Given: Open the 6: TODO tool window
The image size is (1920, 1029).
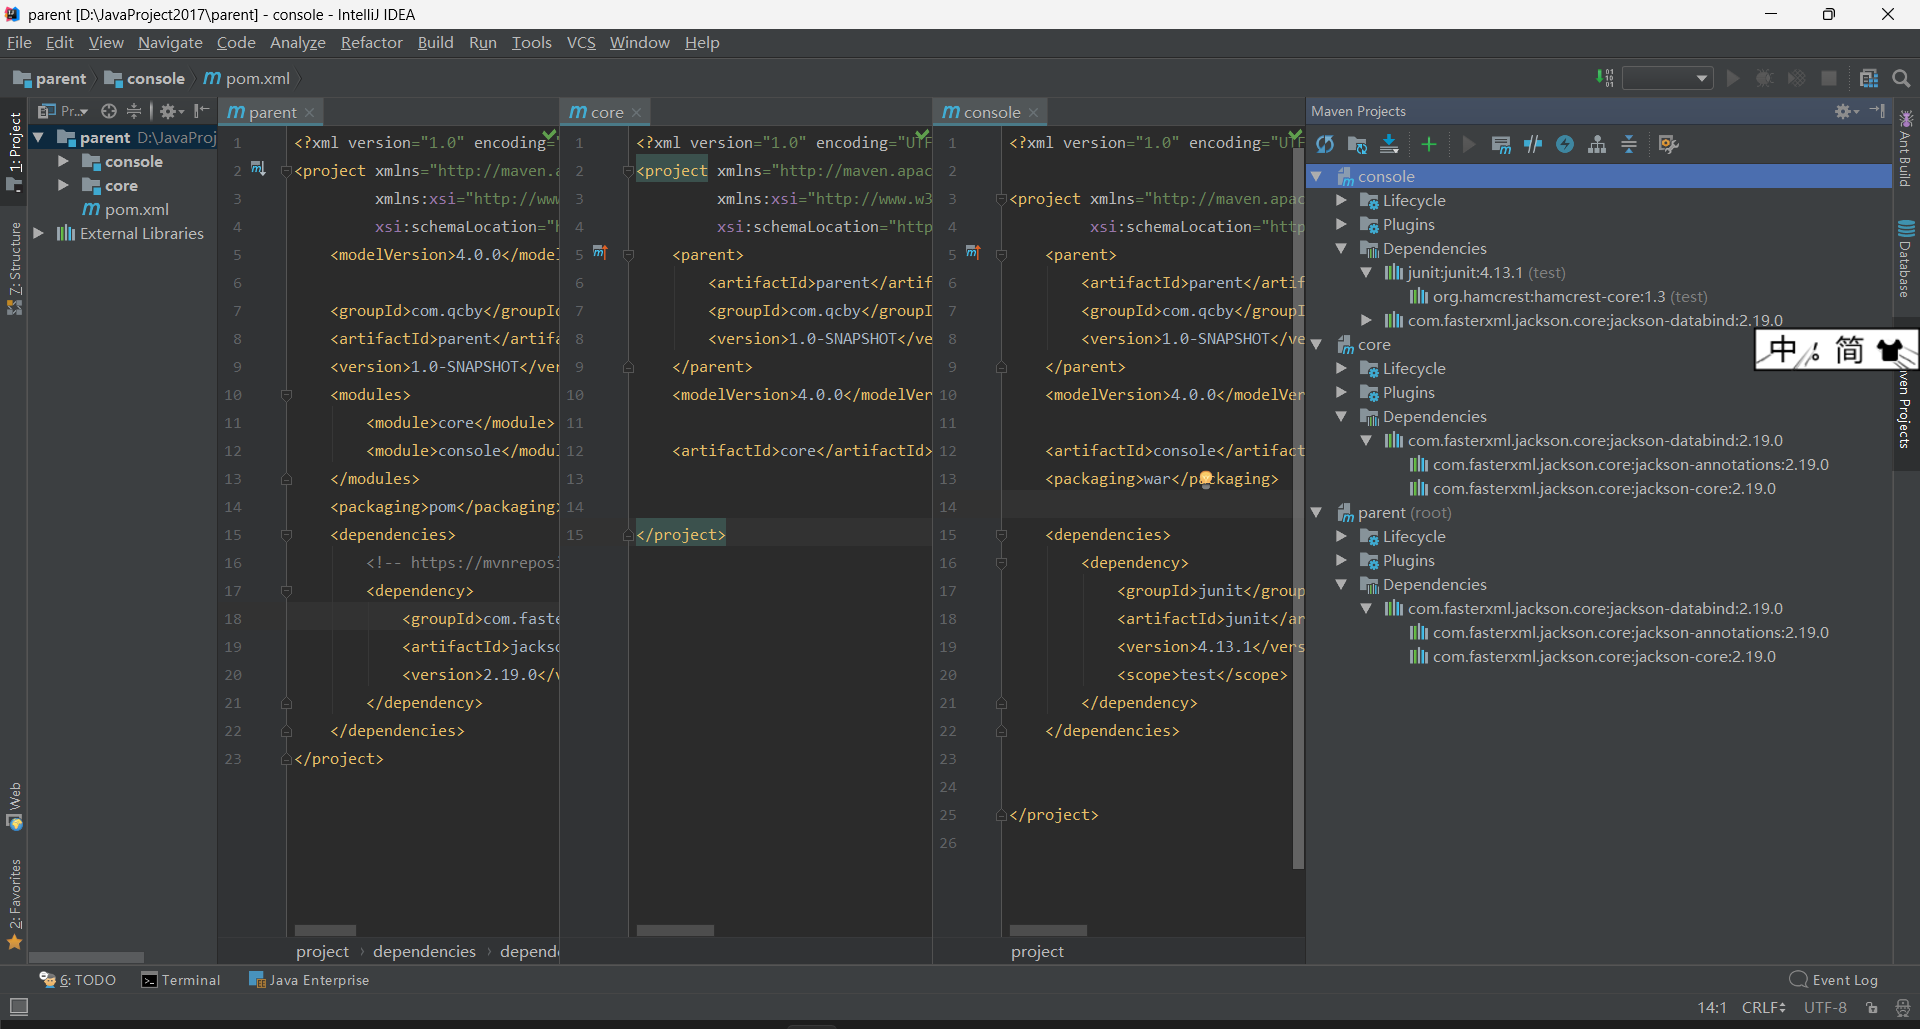Looking at the screenshot, I should click(78, 980).
